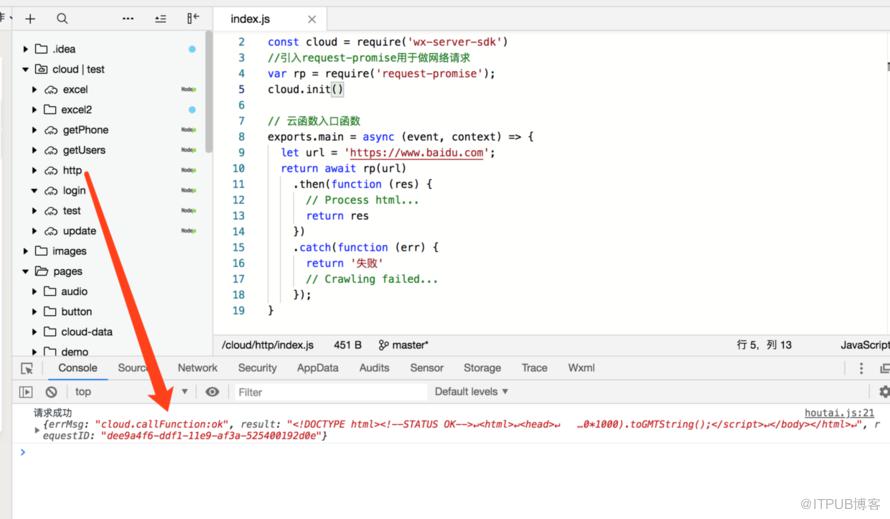The width and height of the screenshot is (890, 519).
Task: Click the master branch indicator in status bar
Action: (x=403, y=345)
